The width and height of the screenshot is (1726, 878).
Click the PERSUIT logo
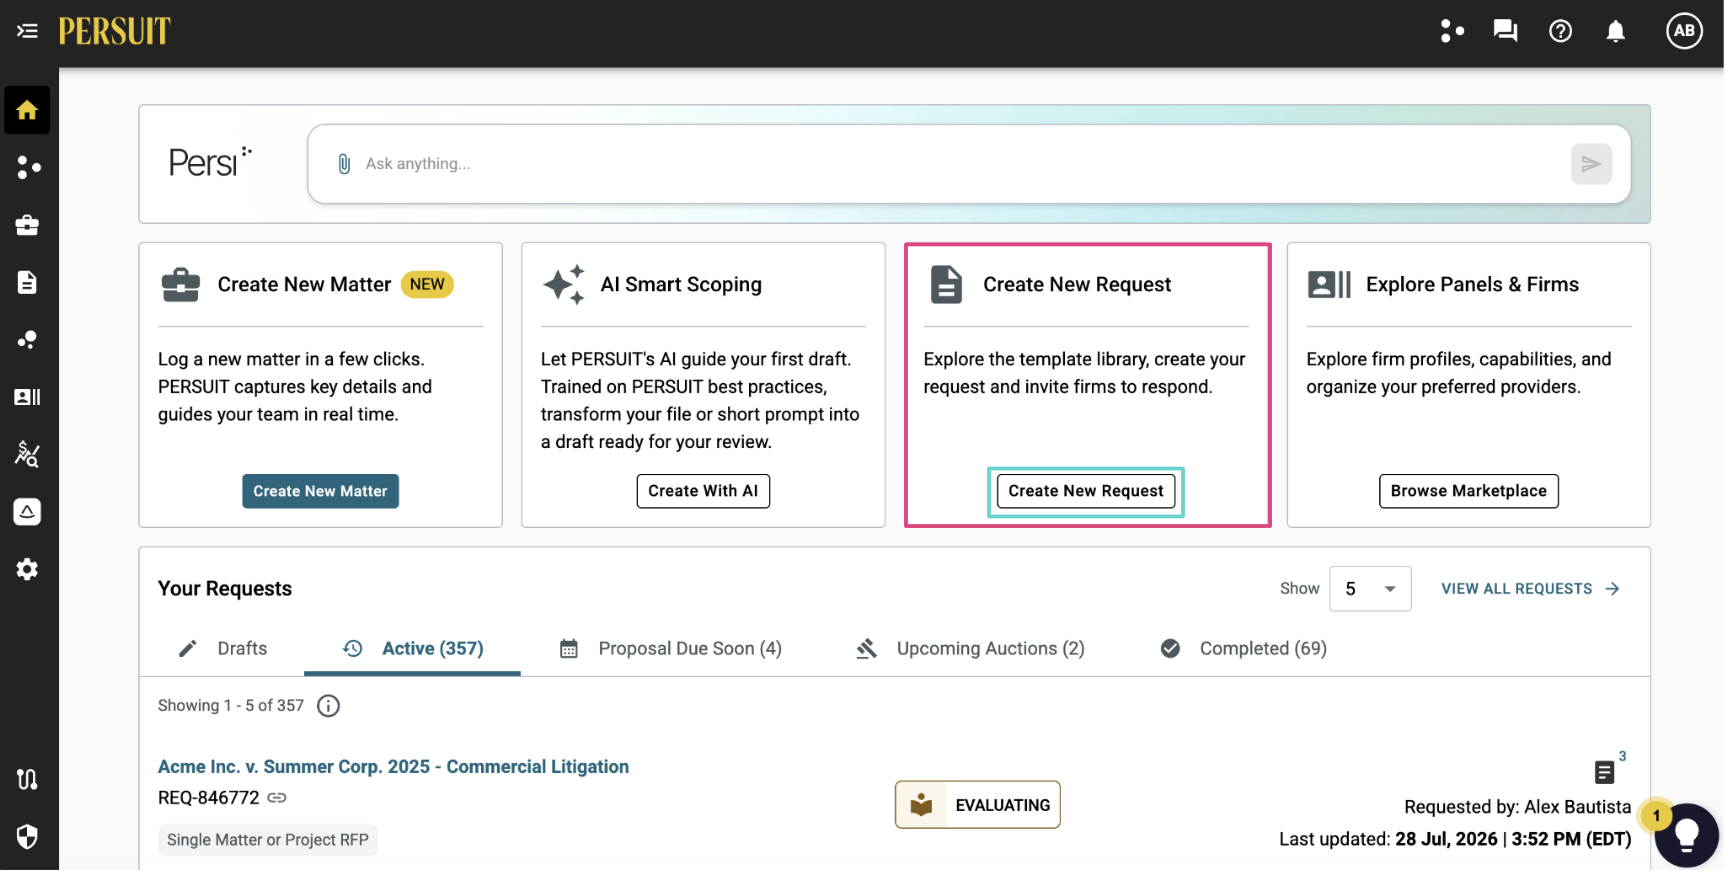click(x=115, y=31)
